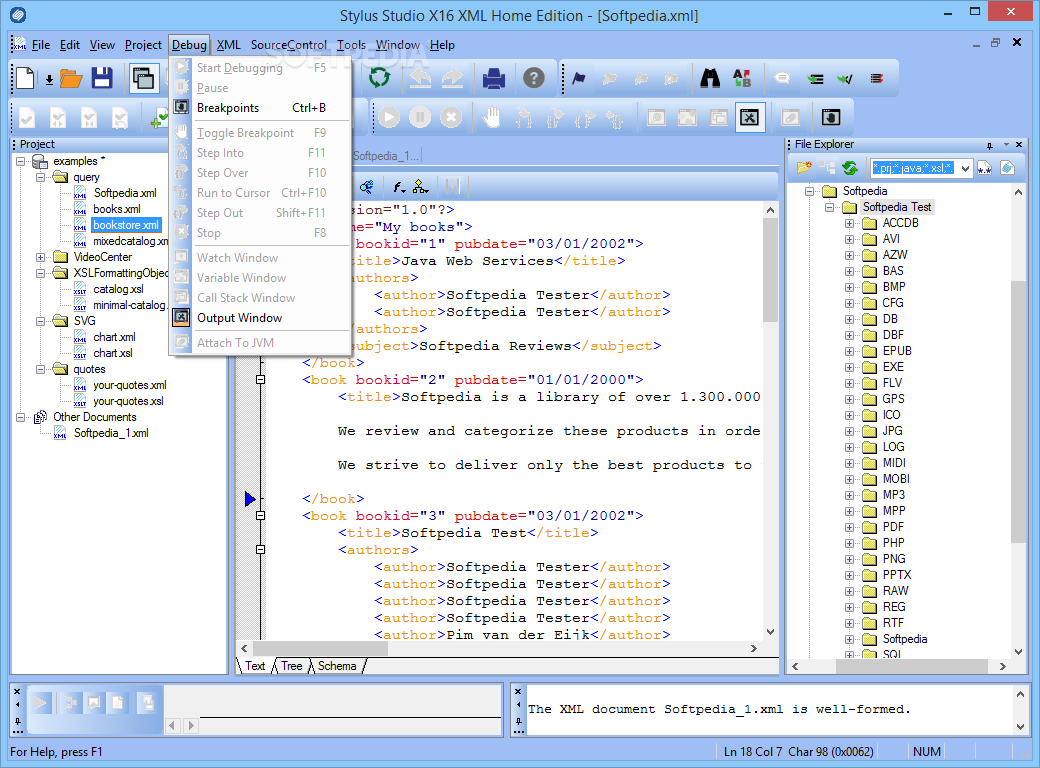The image size is (1040, 768).
Task: Close the File Explorer panel
Action: 1019,145
